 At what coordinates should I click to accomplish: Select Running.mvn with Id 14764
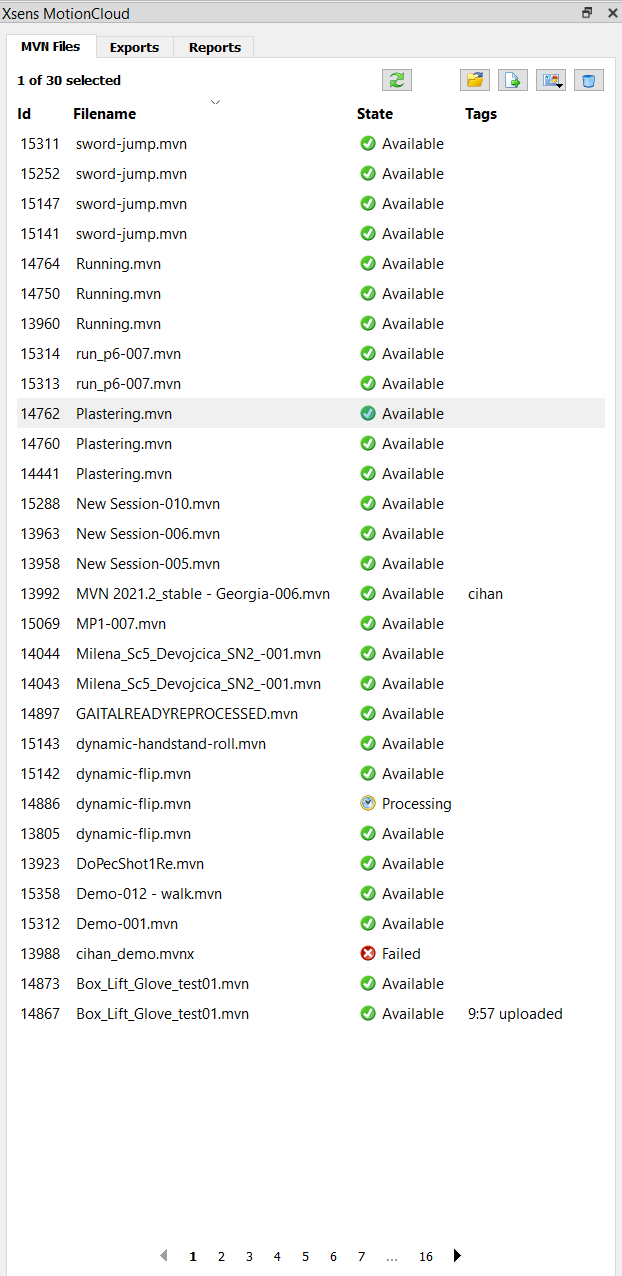118,263
